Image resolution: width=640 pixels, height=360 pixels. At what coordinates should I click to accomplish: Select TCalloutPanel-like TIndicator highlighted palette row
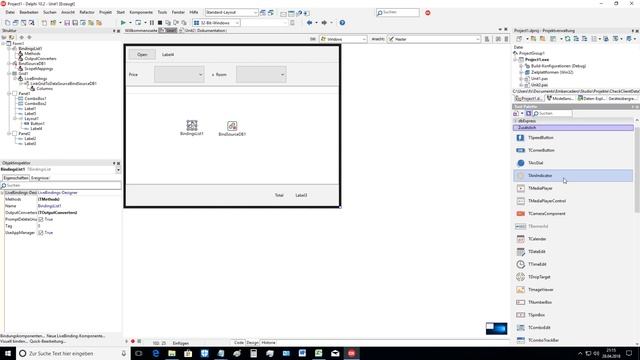point(573,176)
